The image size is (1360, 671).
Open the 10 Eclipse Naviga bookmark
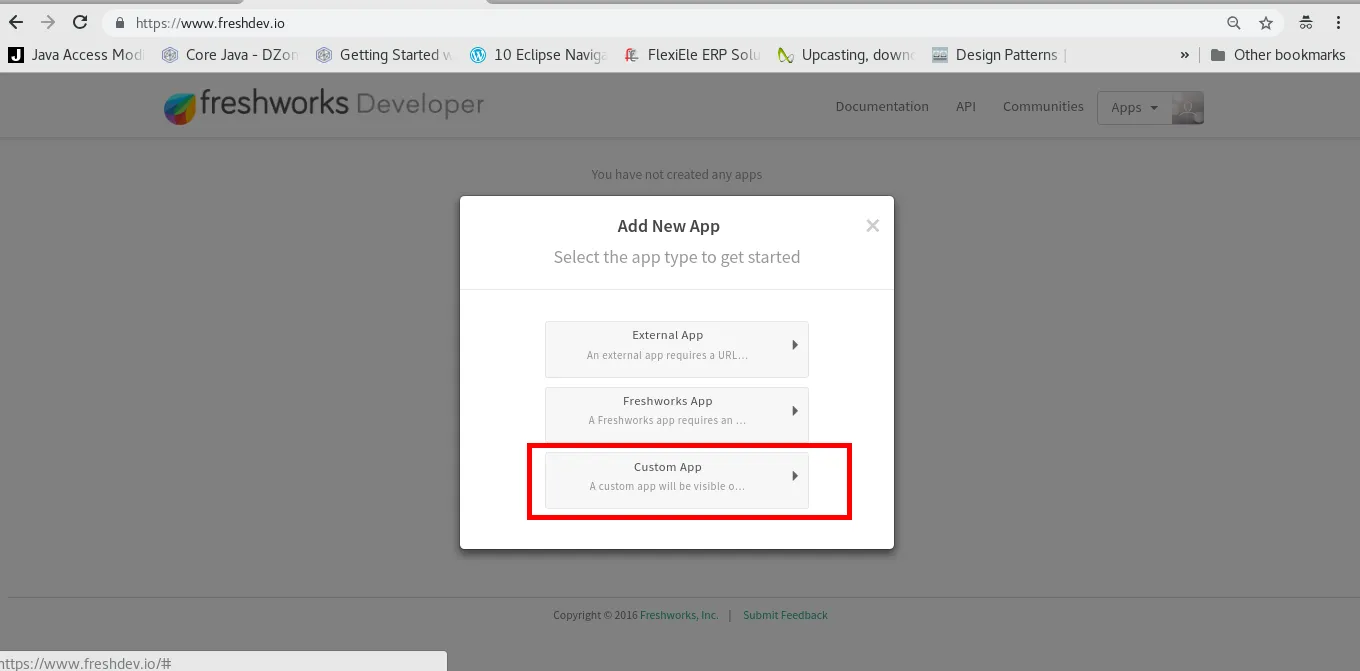(538, 55)
